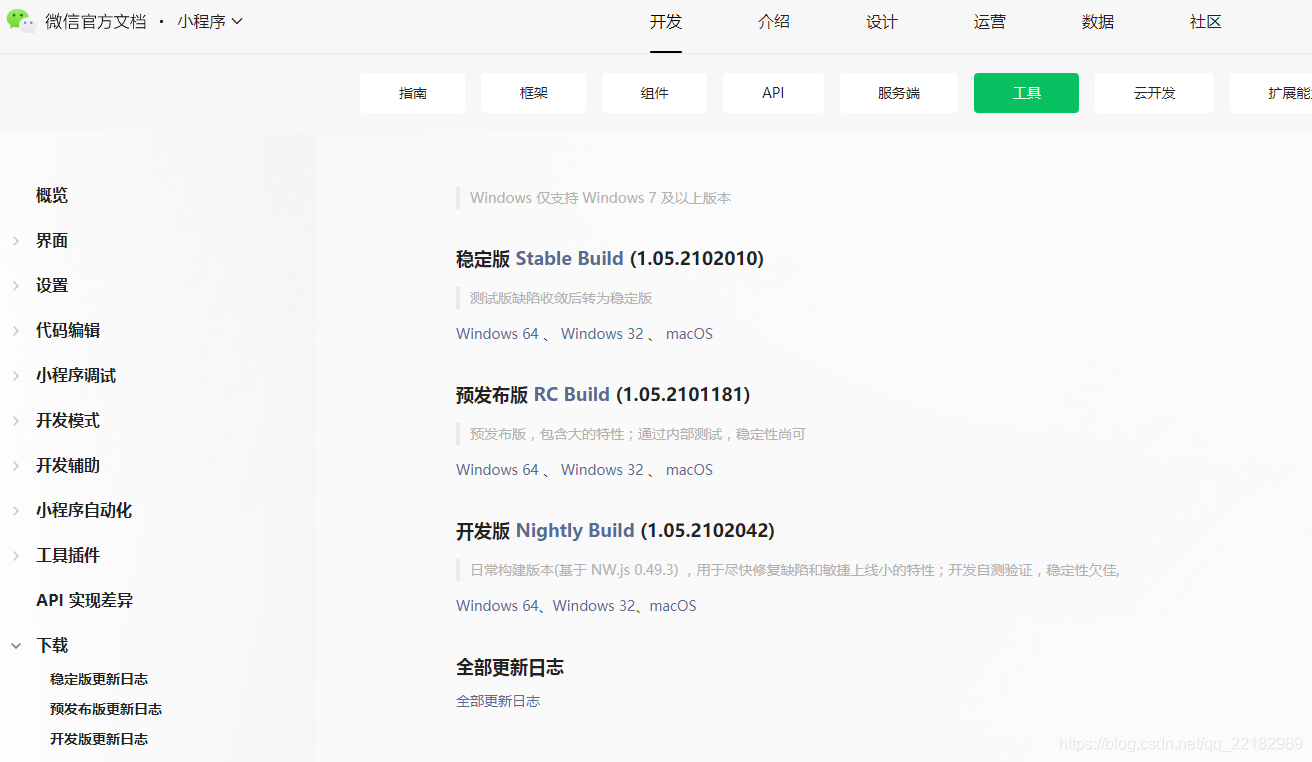Image resolution: width=1312 pixels, height=762 pixels.
Task: Select the 数据 top navigation tab
Action: point(1098,22)
